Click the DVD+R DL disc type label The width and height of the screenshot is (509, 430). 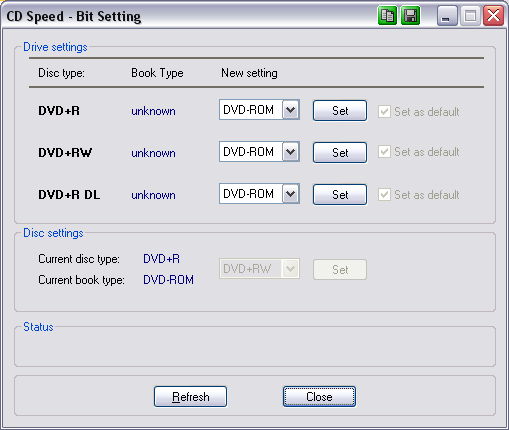point(69,195)
